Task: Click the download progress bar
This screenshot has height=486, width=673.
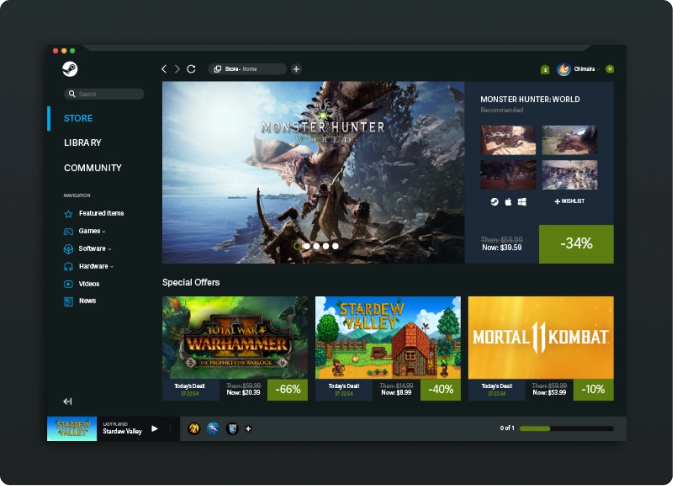Action: [x=567, y=428]
